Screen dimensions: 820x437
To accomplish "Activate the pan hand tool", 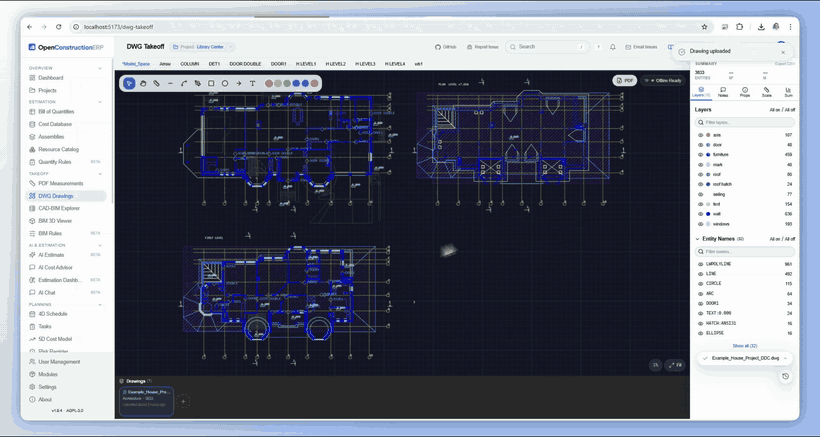I will (x=143, y=83).
